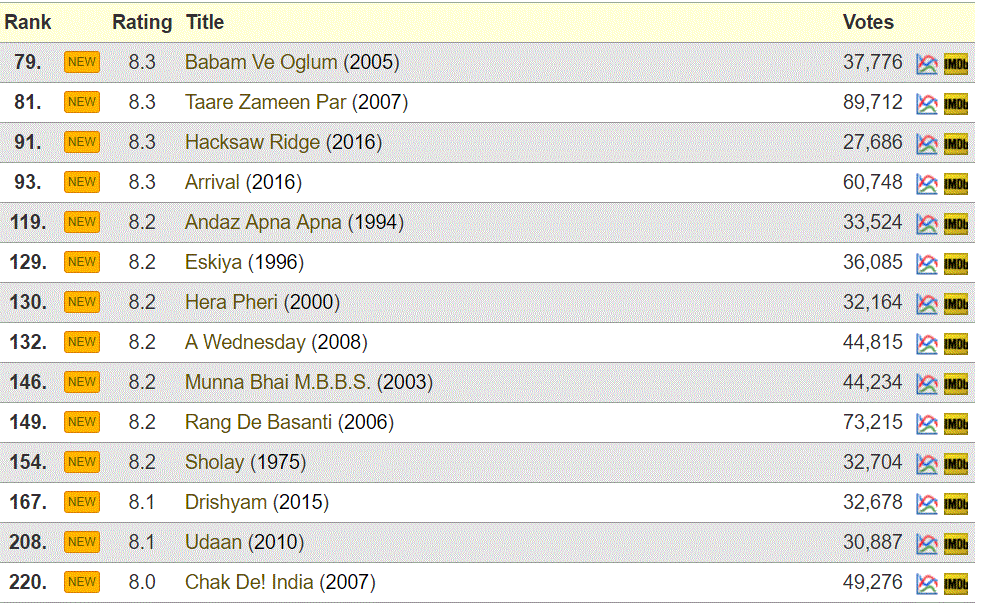Click the IMDb icon for Chak De! India
This screenshot has height=603, width=990.
point(956,584)
